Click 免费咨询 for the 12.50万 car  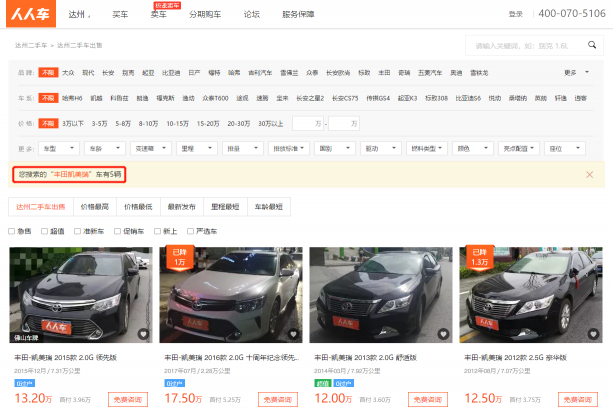click(x=578, y=399)
